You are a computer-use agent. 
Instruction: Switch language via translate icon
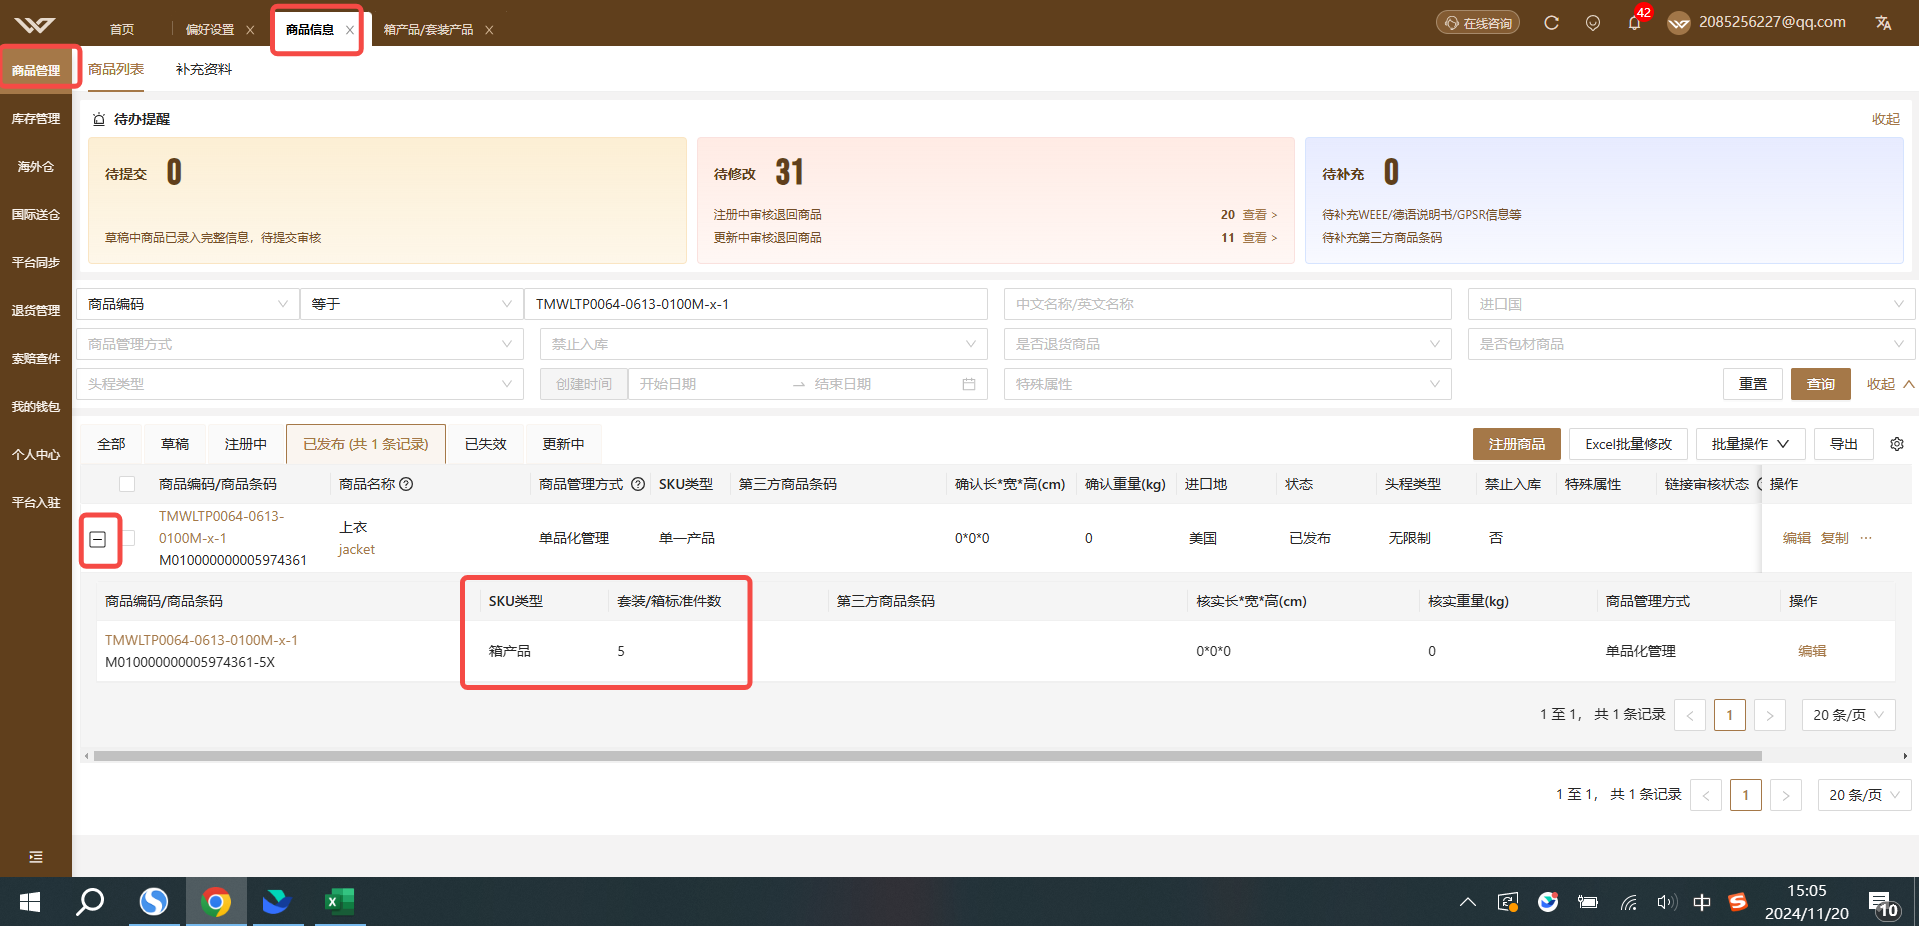[x=1883, y=22]
